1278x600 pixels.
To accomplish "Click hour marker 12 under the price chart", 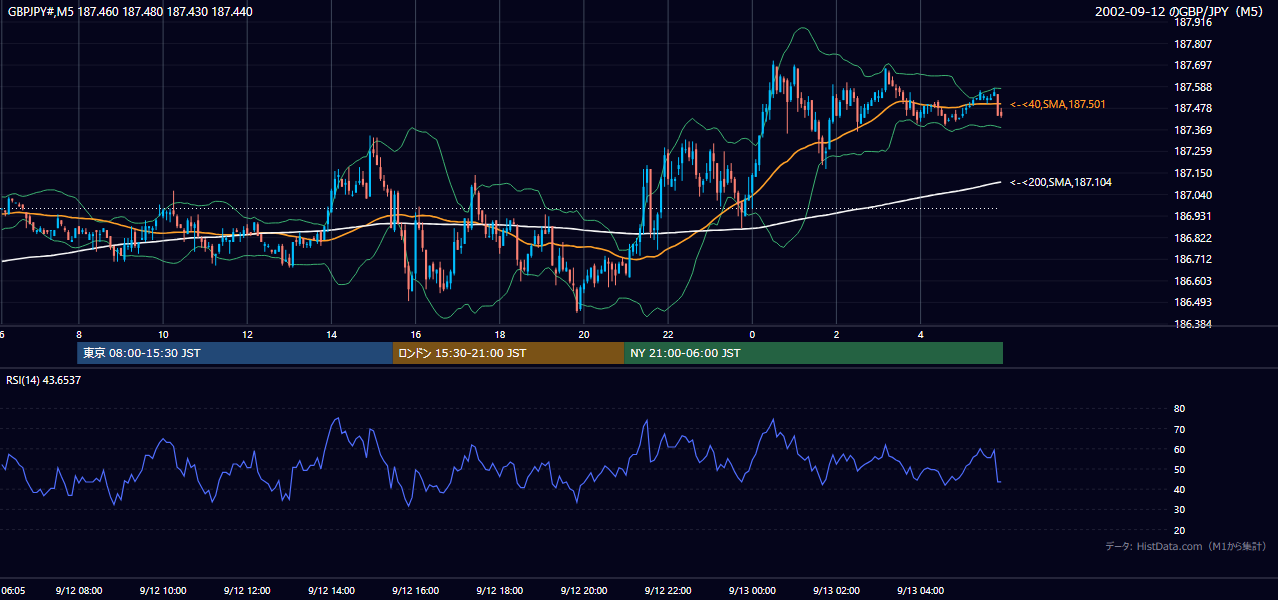I will tap(247, 334).
